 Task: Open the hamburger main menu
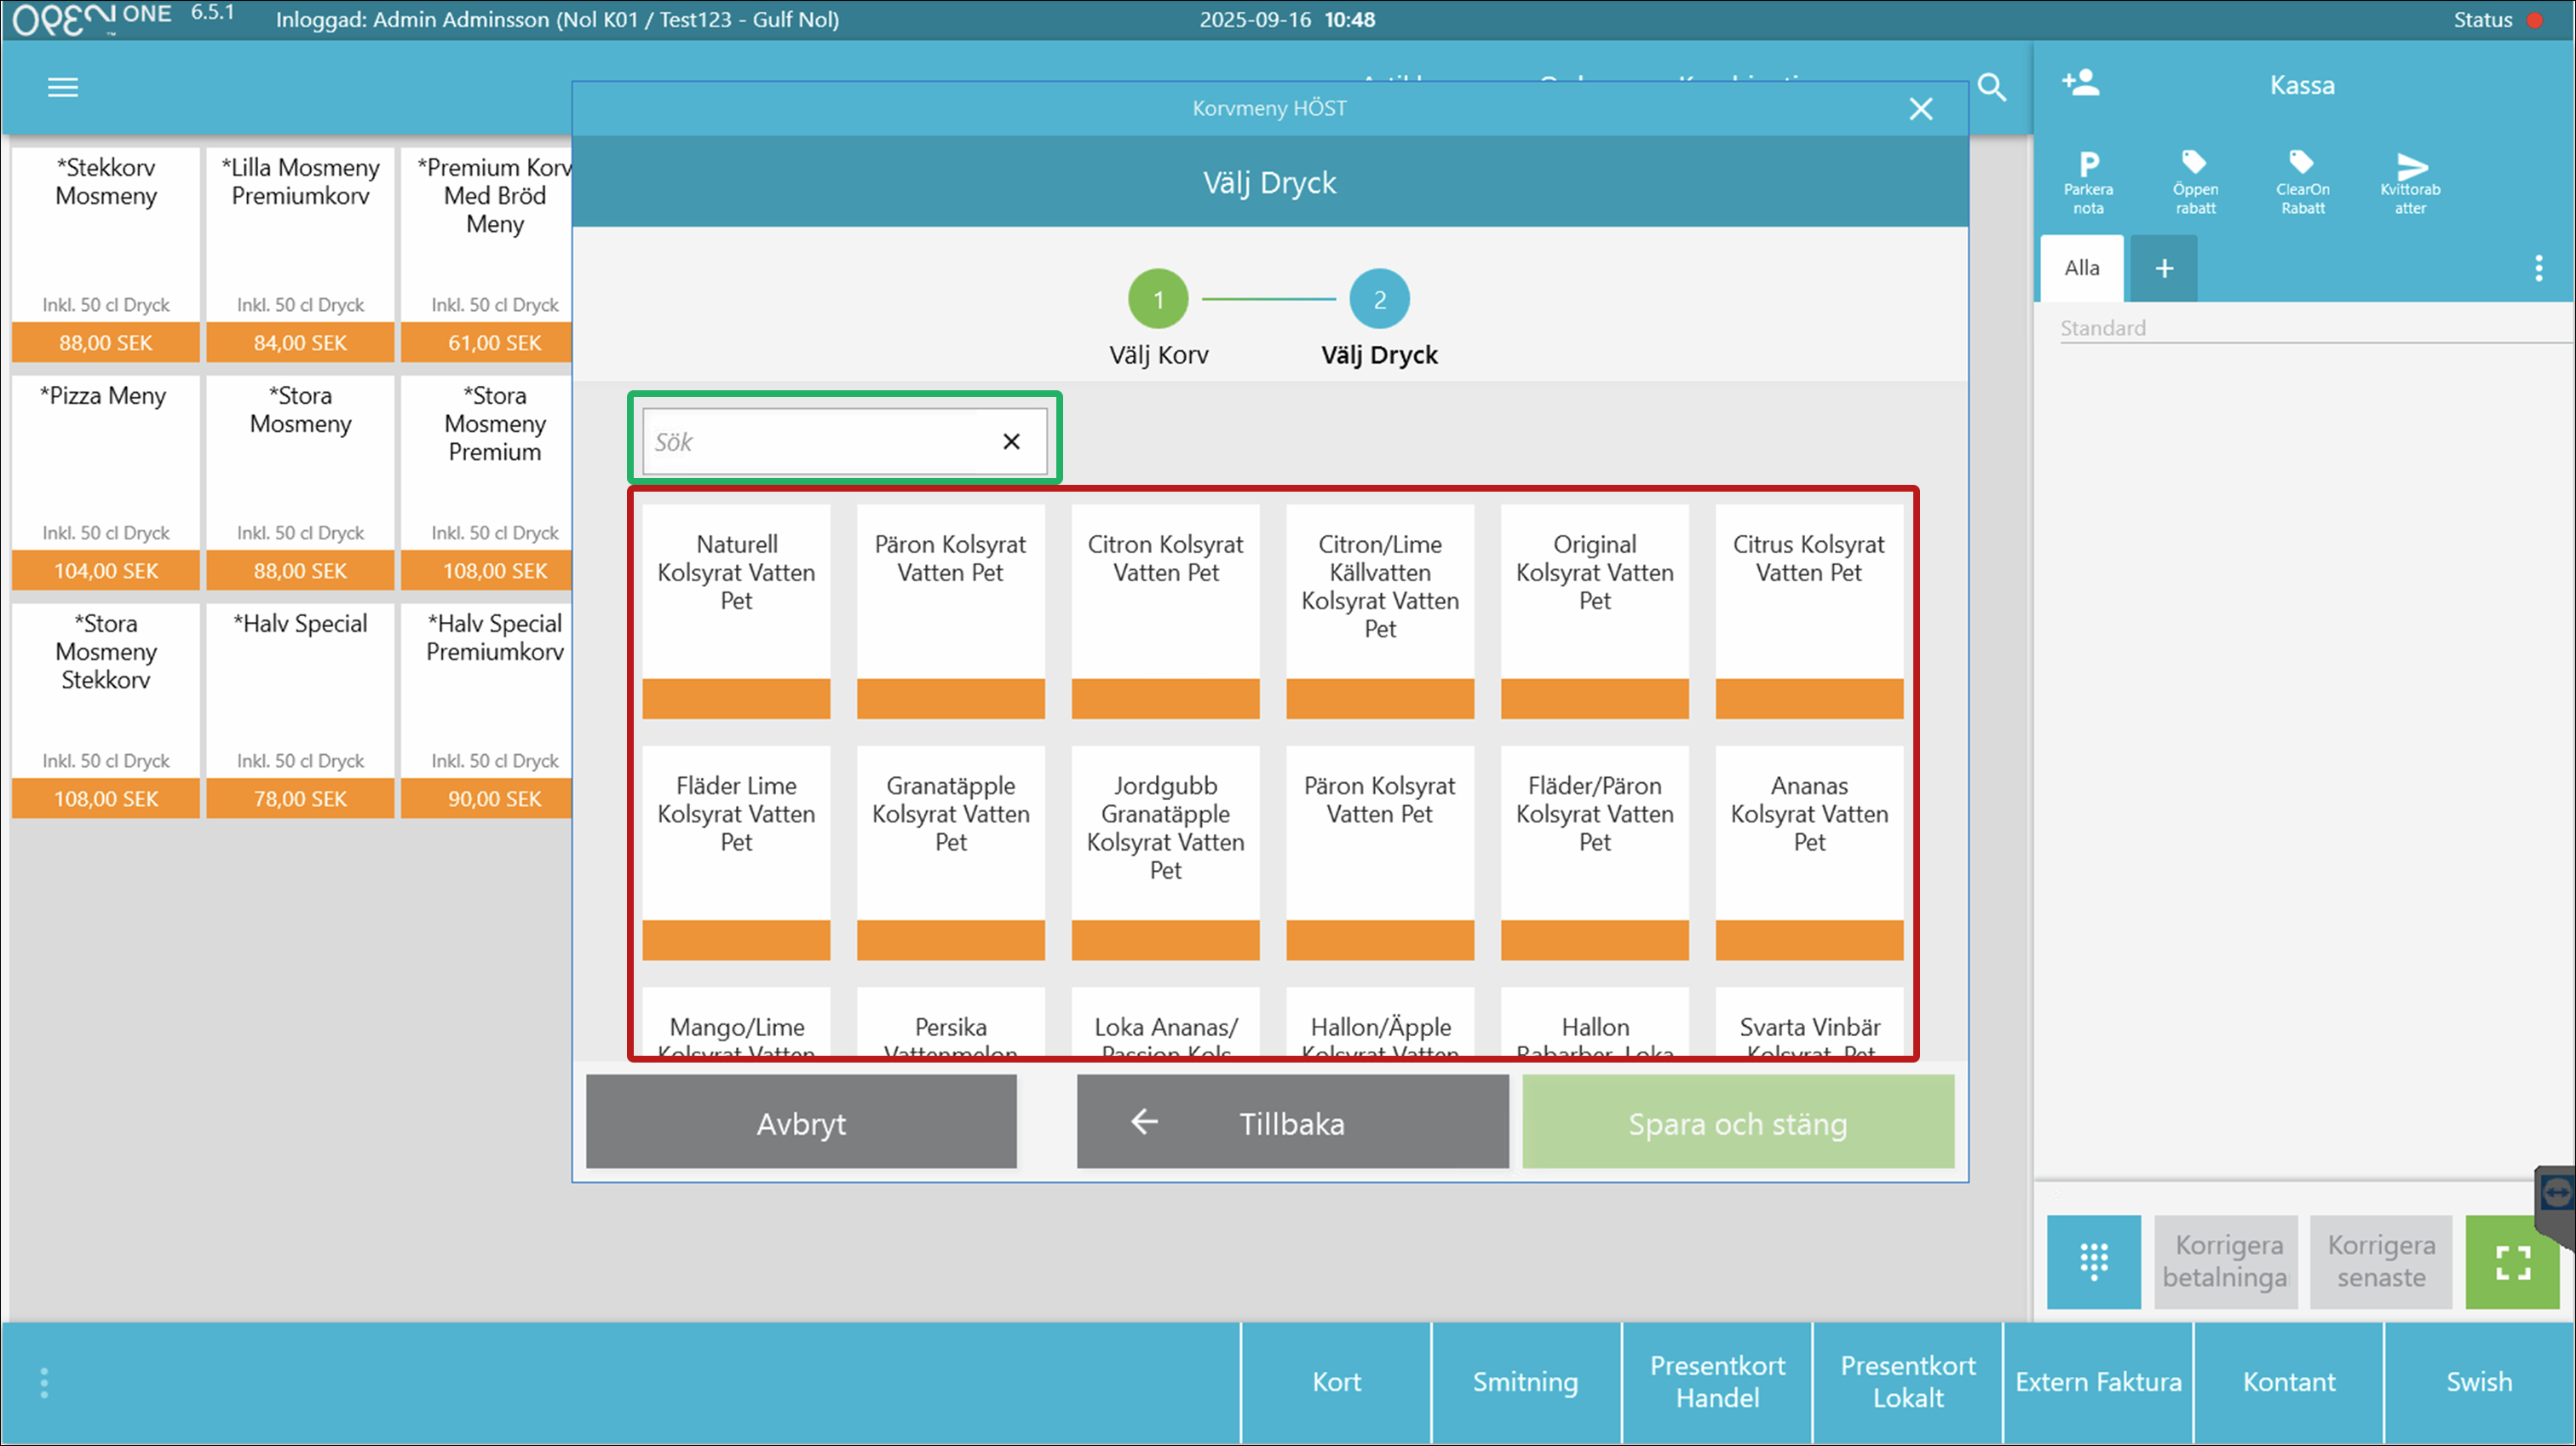coord(62,87)
